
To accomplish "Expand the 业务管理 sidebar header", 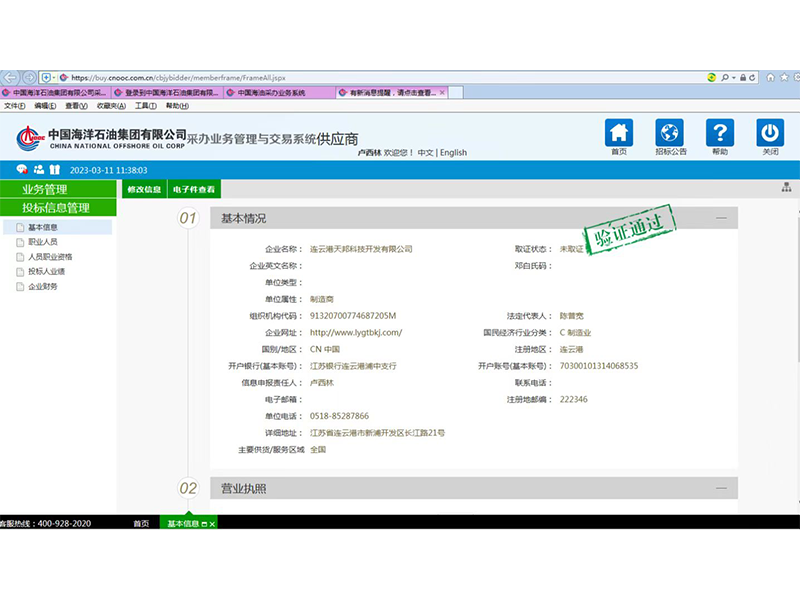I will click(58, 189).
